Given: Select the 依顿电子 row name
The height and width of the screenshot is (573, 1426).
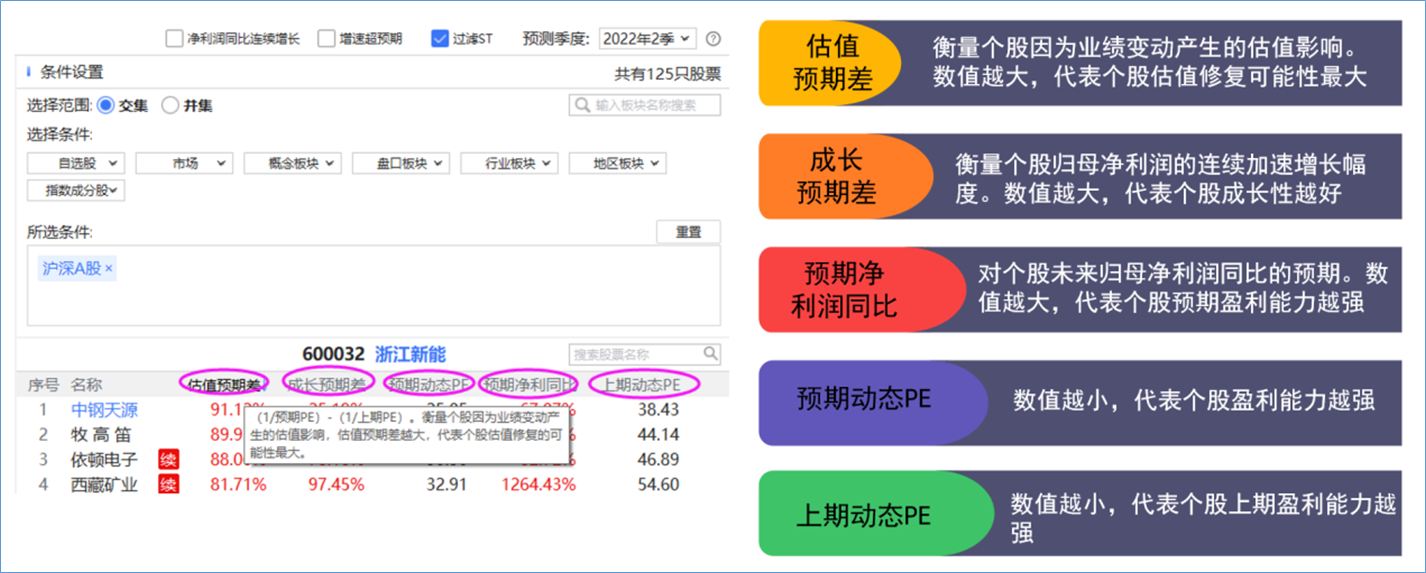Looking at the screenshot, I should (104, 460).
